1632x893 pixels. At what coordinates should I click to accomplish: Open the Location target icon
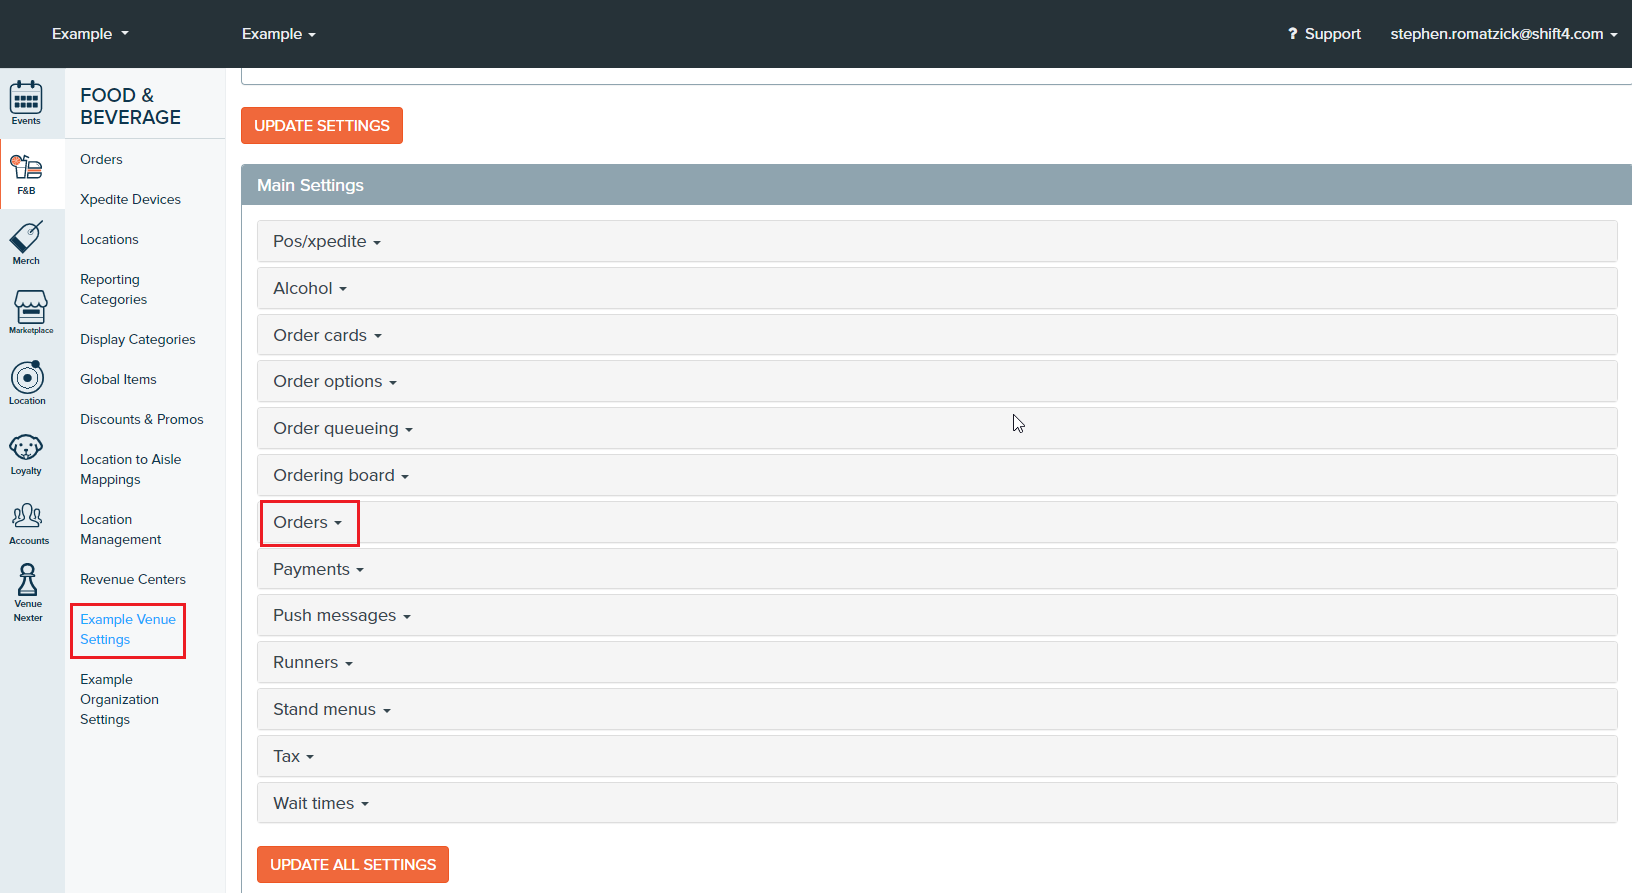click(x=27, y=383)
